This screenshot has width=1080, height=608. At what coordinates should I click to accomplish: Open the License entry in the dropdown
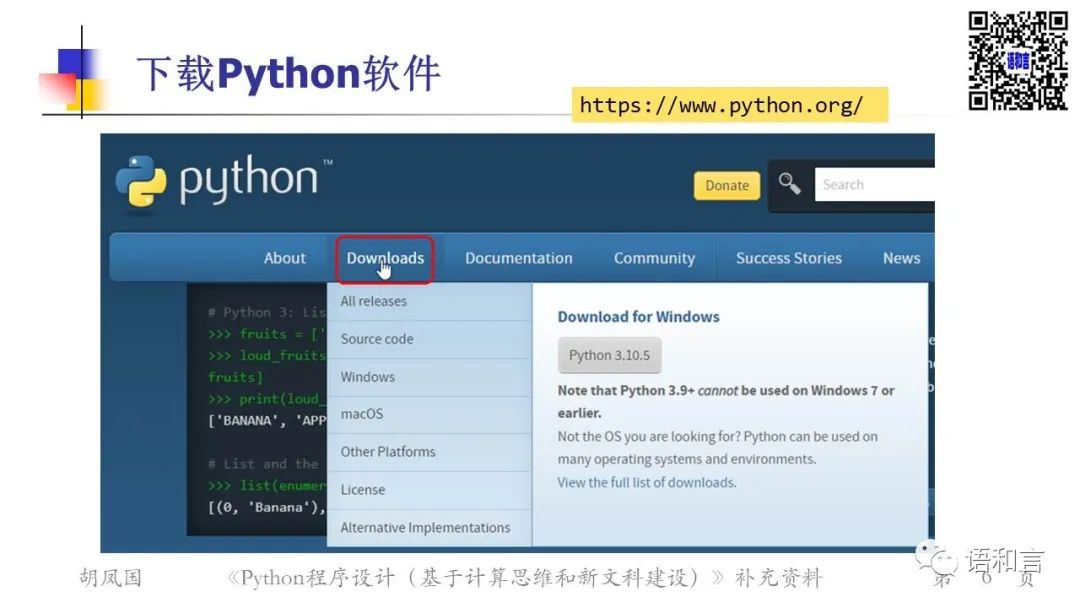pos(429,490)
